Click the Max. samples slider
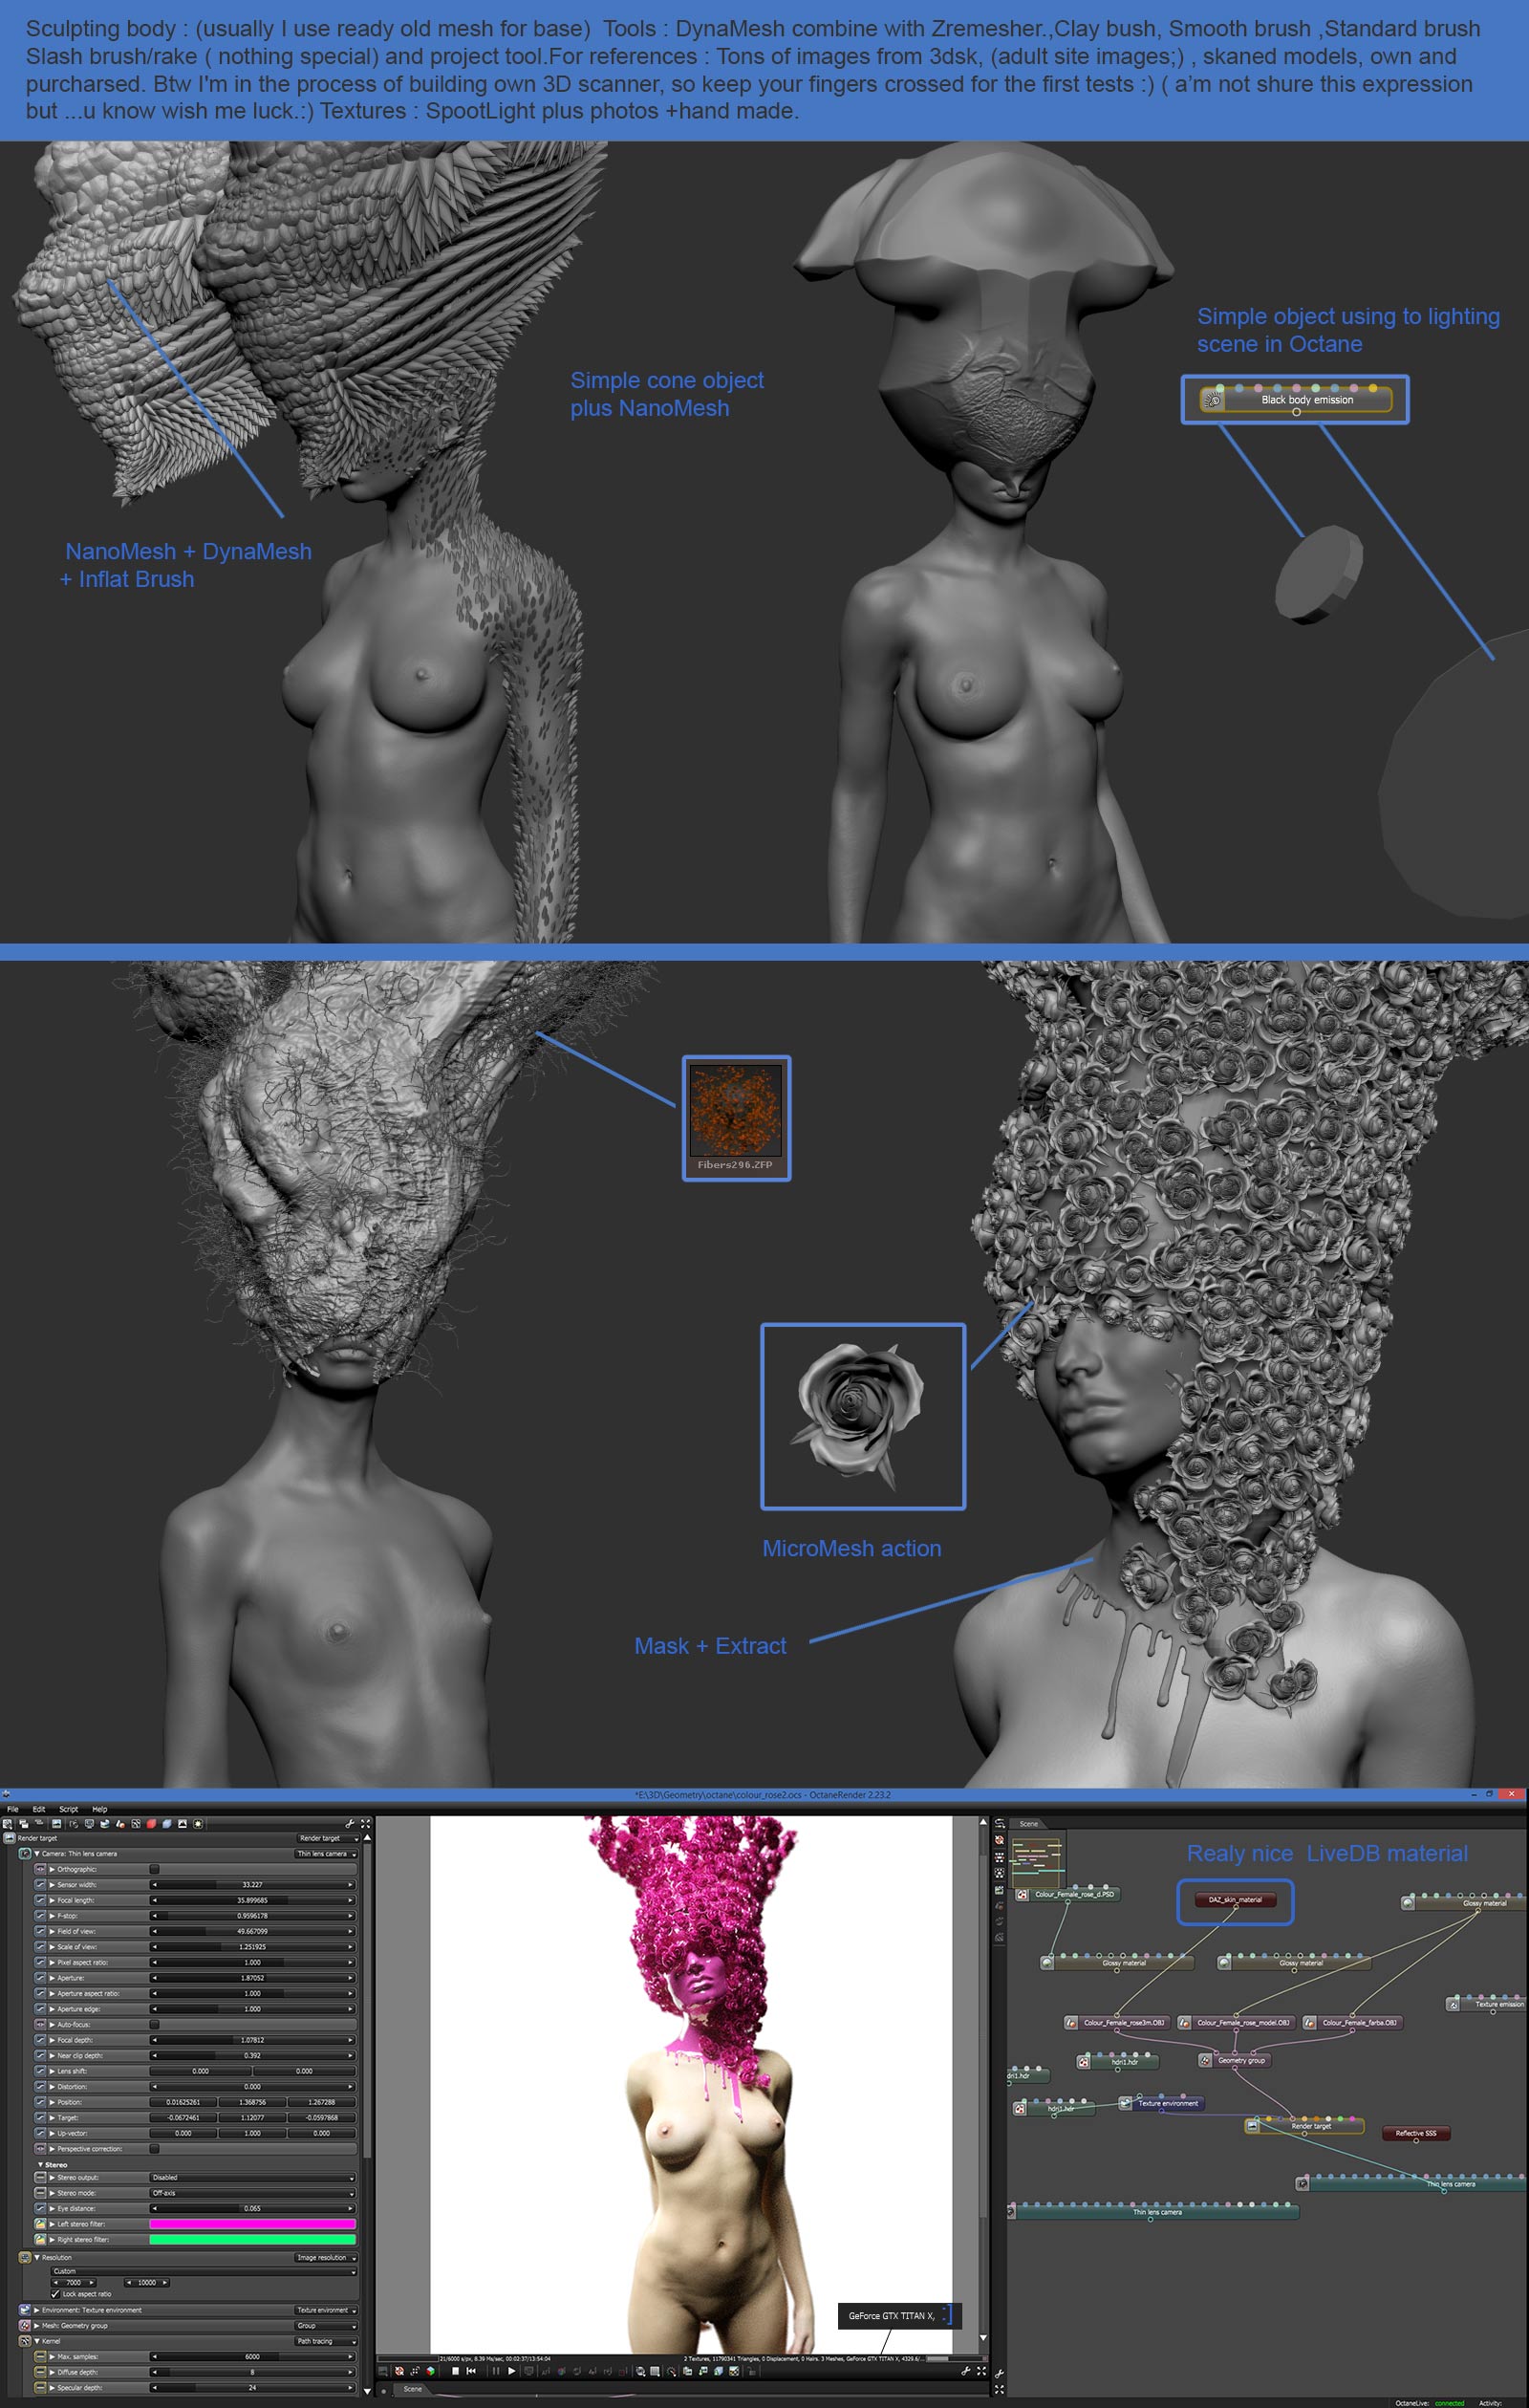 252,2357
